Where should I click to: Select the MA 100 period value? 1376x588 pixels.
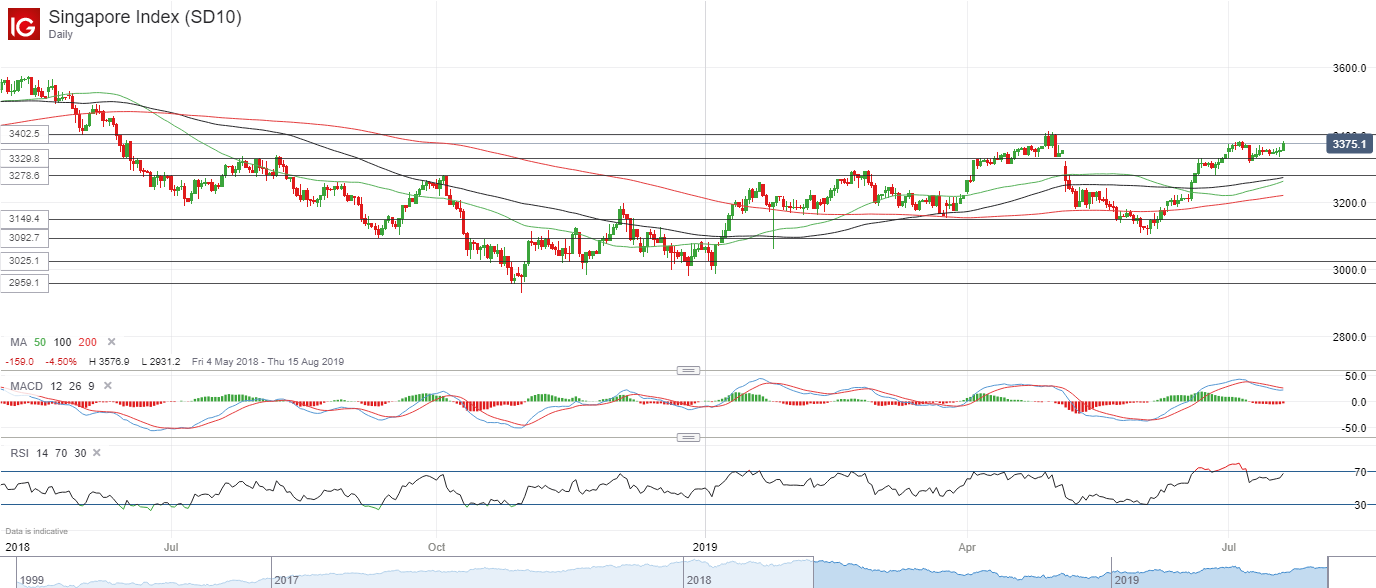pos(64,342)
